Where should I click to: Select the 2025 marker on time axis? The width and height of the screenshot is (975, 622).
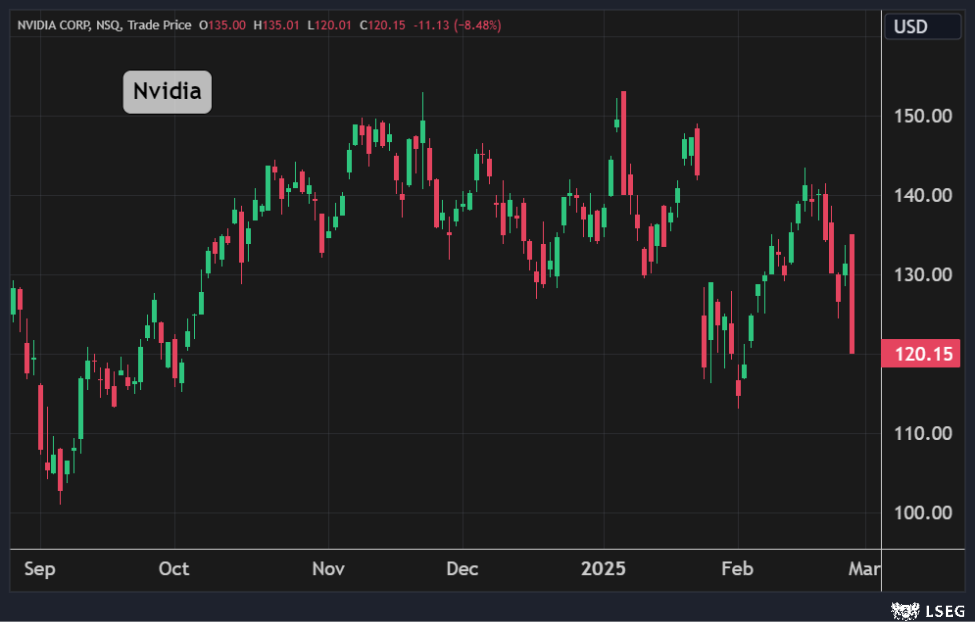coord(603,569)
